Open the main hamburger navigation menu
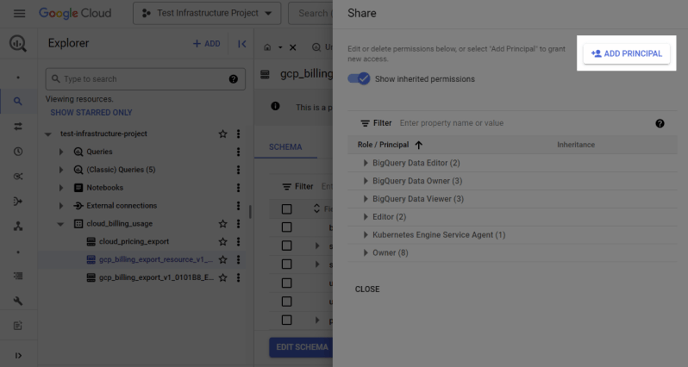Screen dimensions: 688x367 [19, 13]
